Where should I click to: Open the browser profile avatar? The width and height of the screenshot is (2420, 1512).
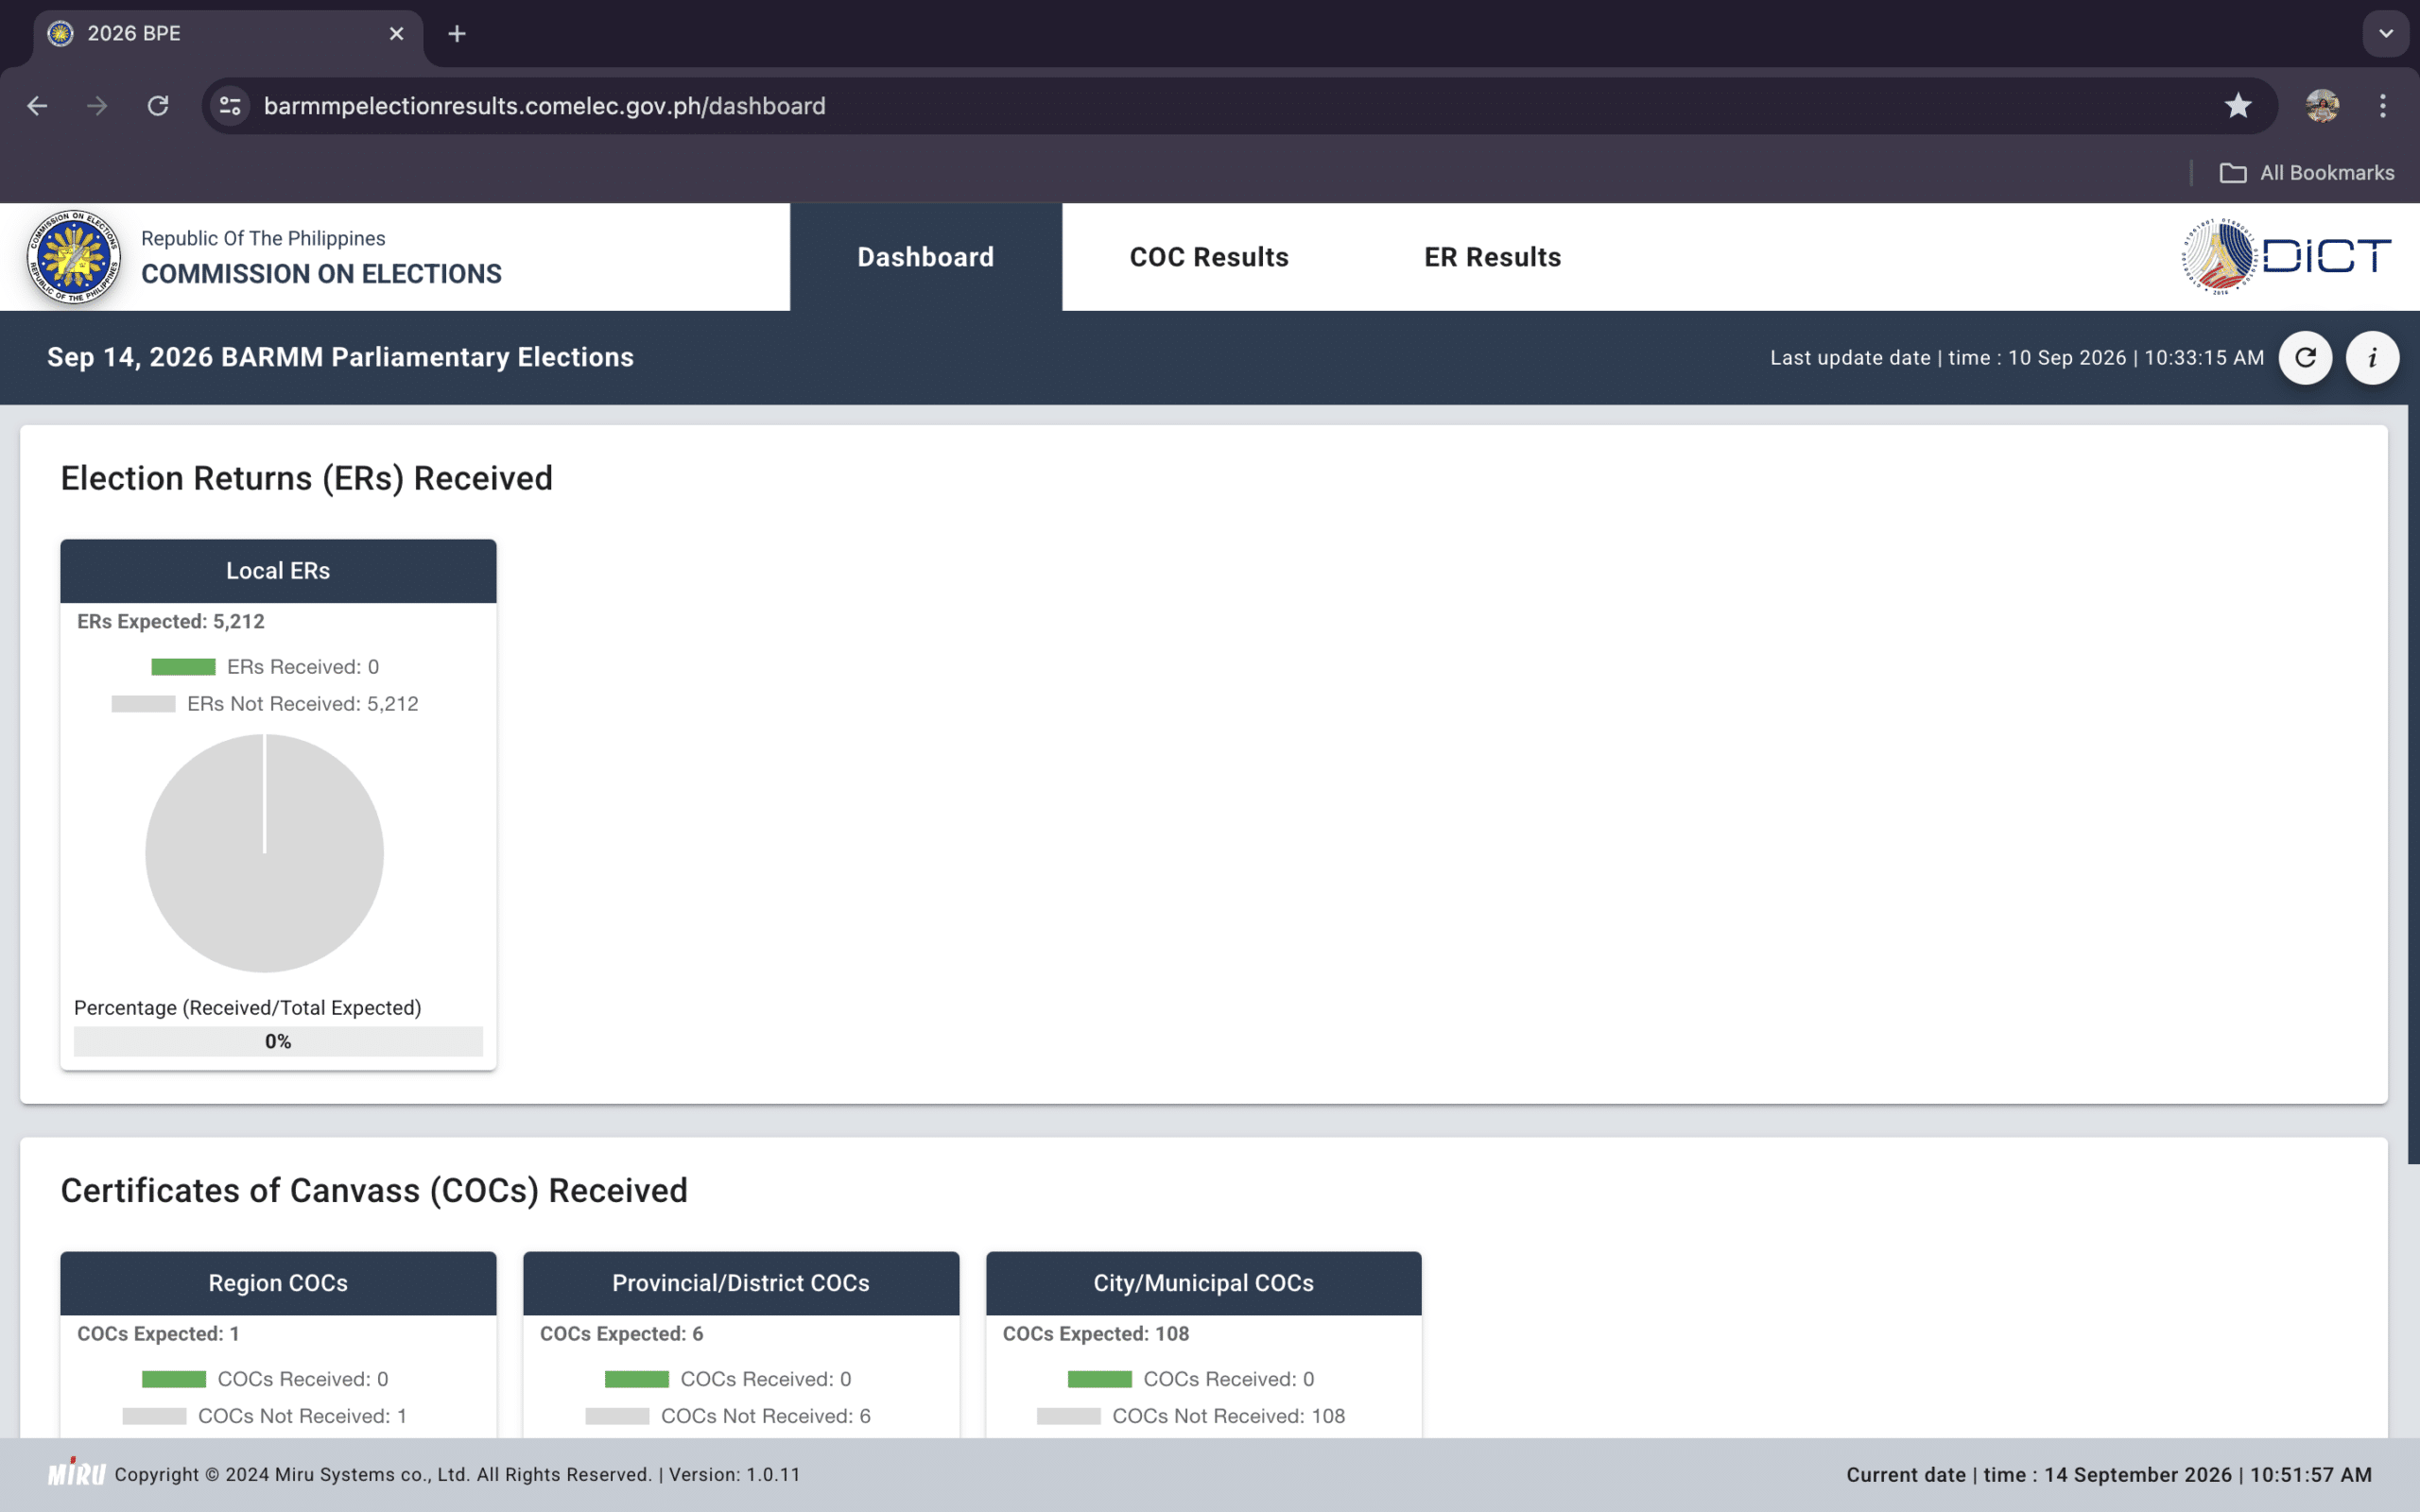coord(2322,106)
